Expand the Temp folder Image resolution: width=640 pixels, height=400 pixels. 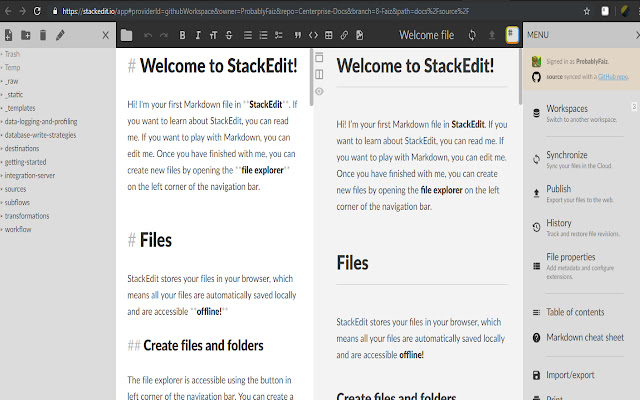[12, 67]
